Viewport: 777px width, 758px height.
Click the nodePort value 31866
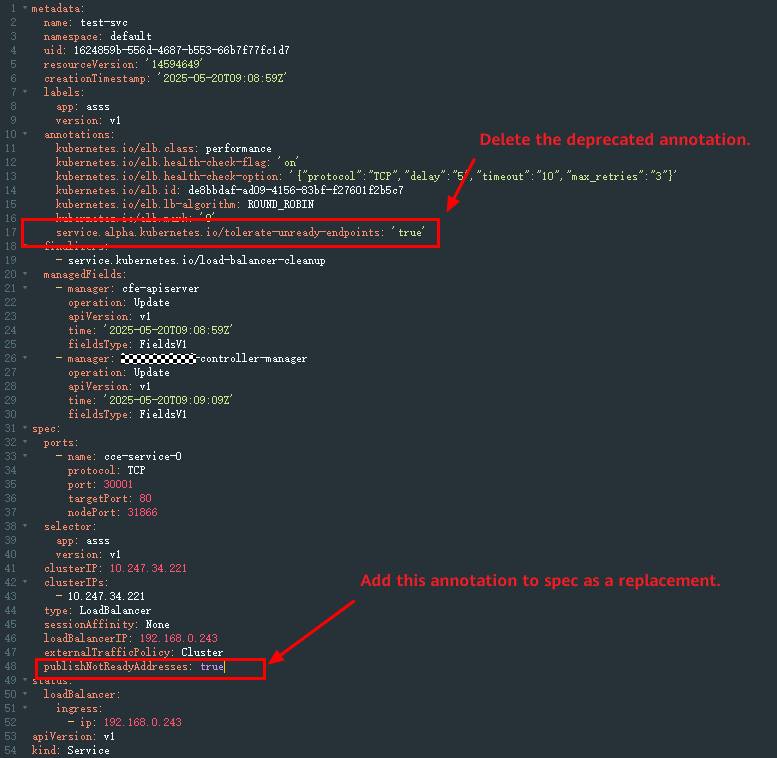click(142, 512)
